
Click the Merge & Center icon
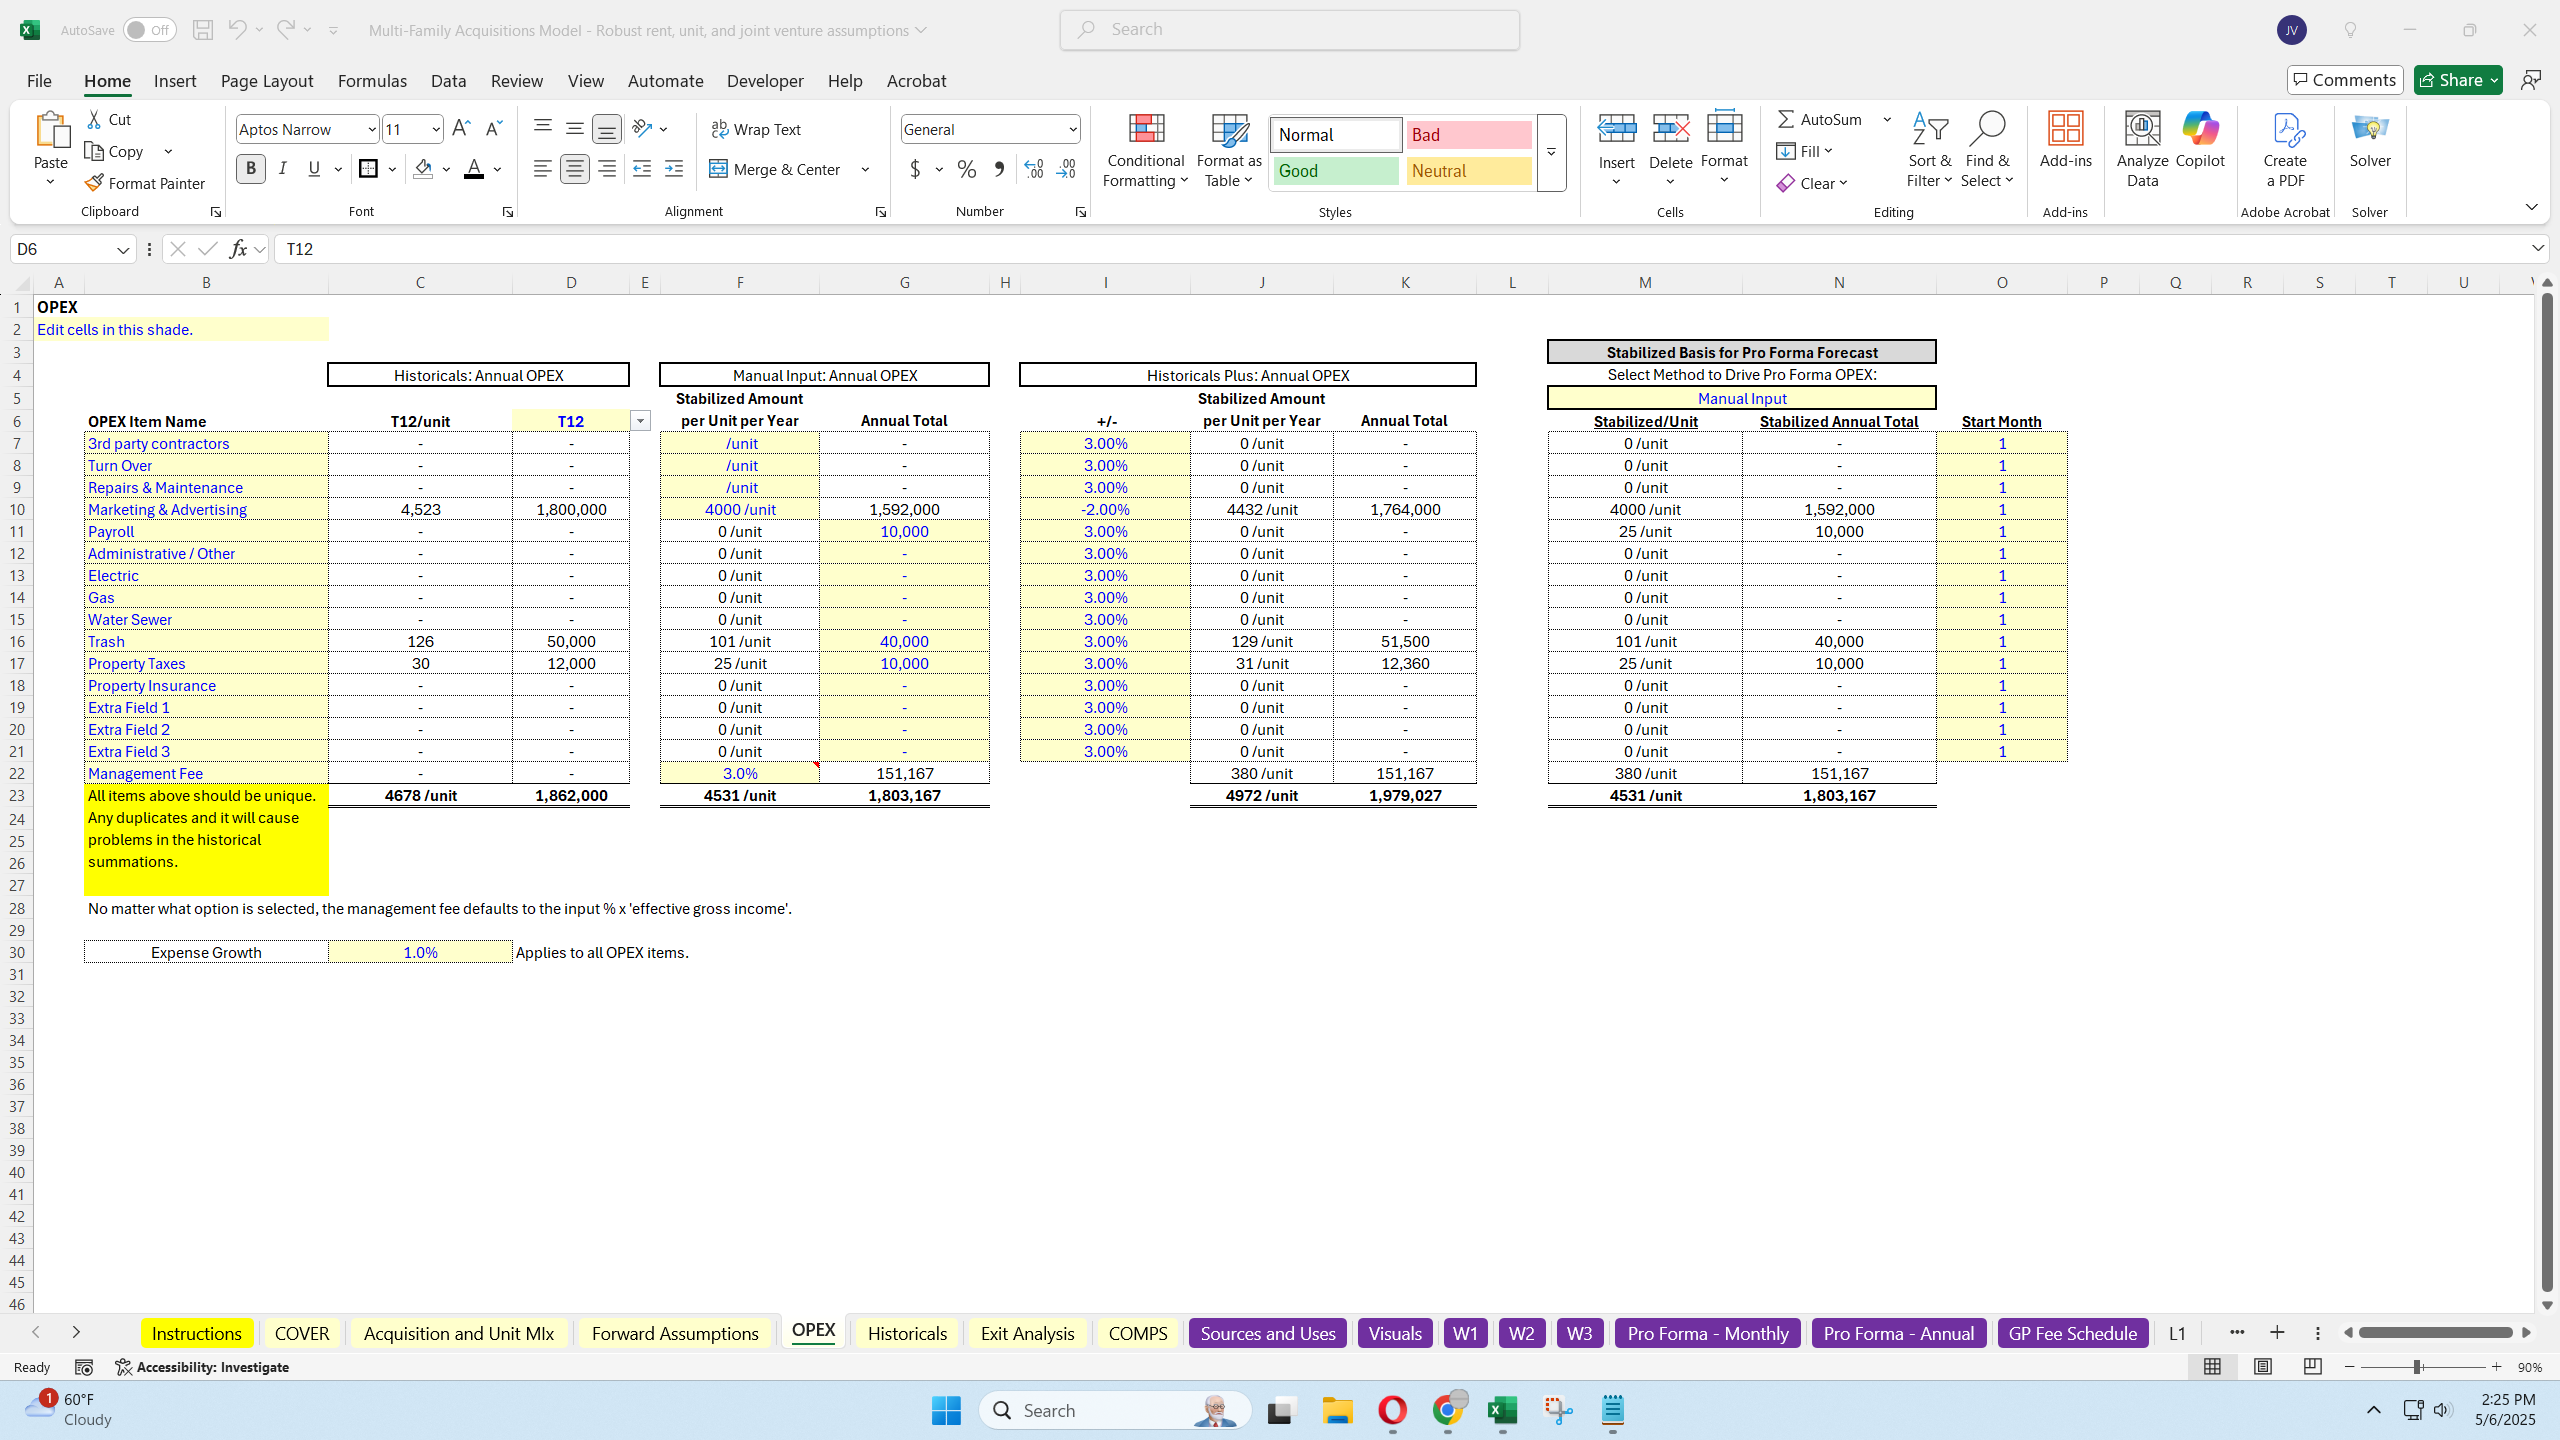(718, 169)
